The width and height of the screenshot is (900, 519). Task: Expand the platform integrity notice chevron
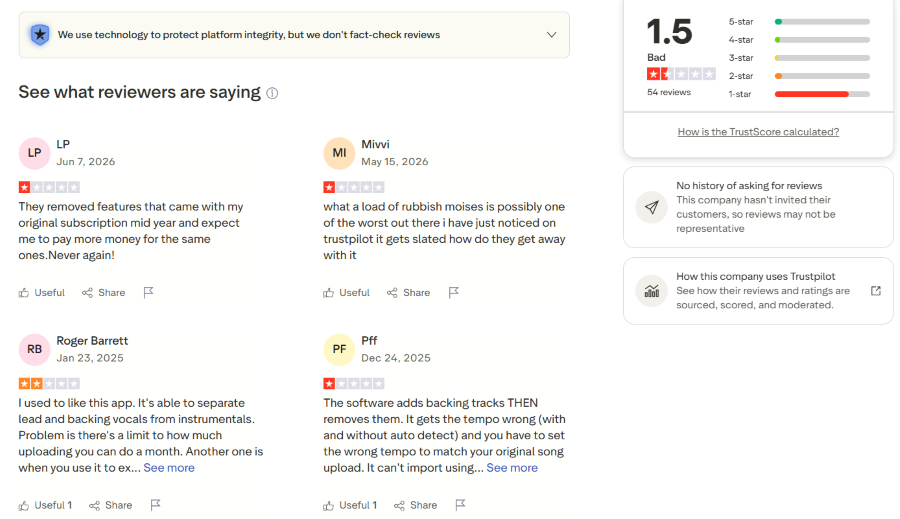pyautogui.click(x=551, y=35)
